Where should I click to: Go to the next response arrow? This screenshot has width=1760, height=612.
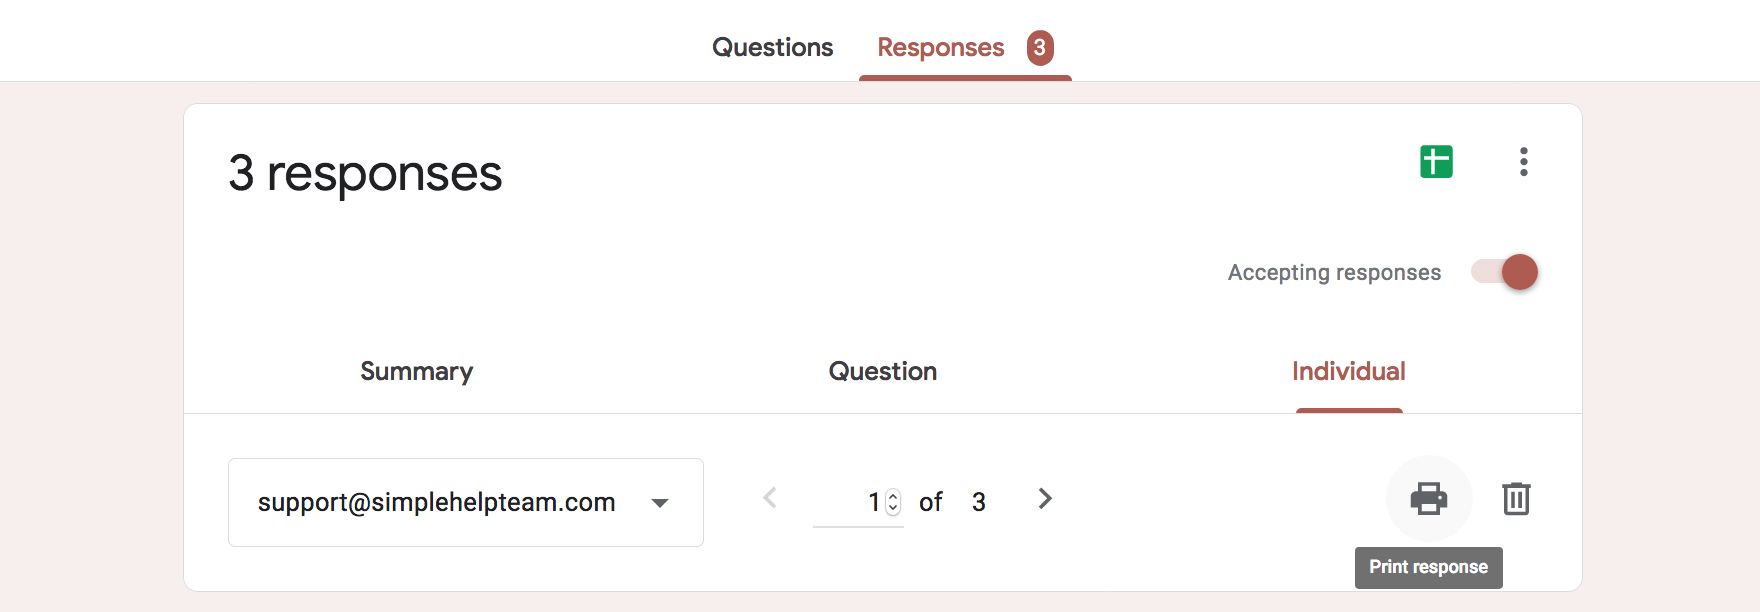click(x=1045, y=498)
